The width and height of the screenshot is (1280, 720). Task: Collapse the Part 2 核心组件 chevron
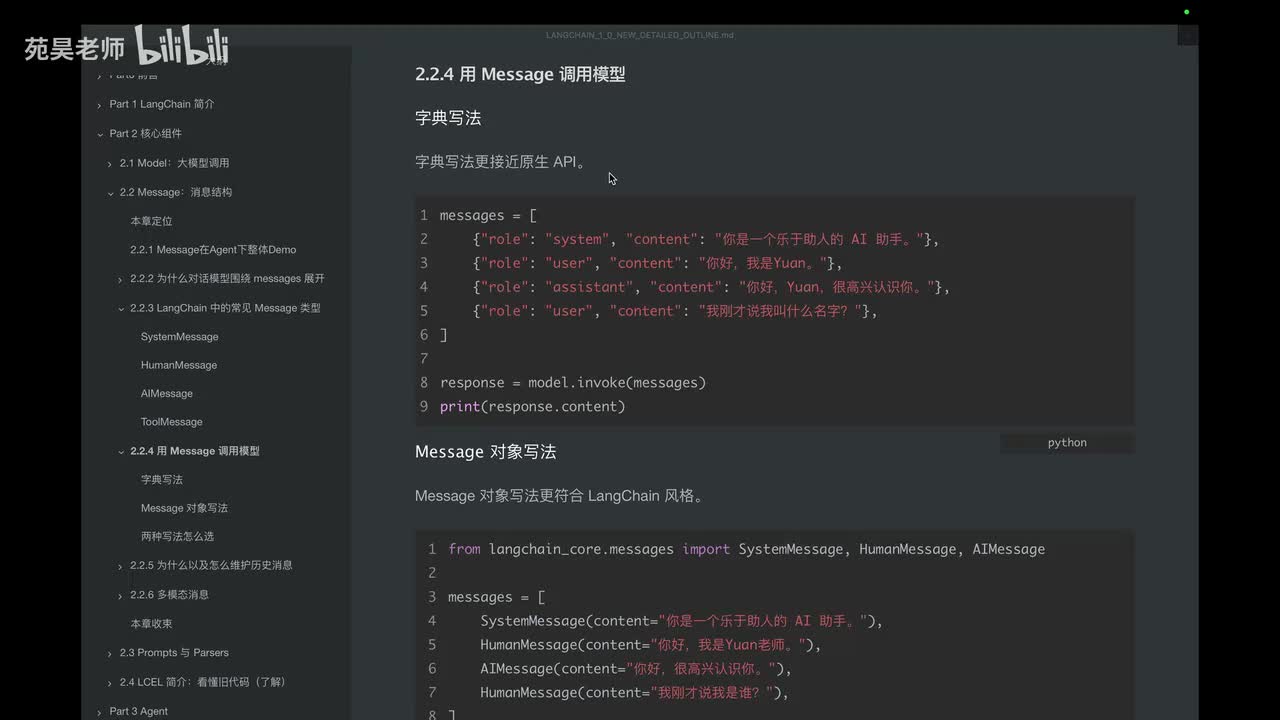pos(99,134)
